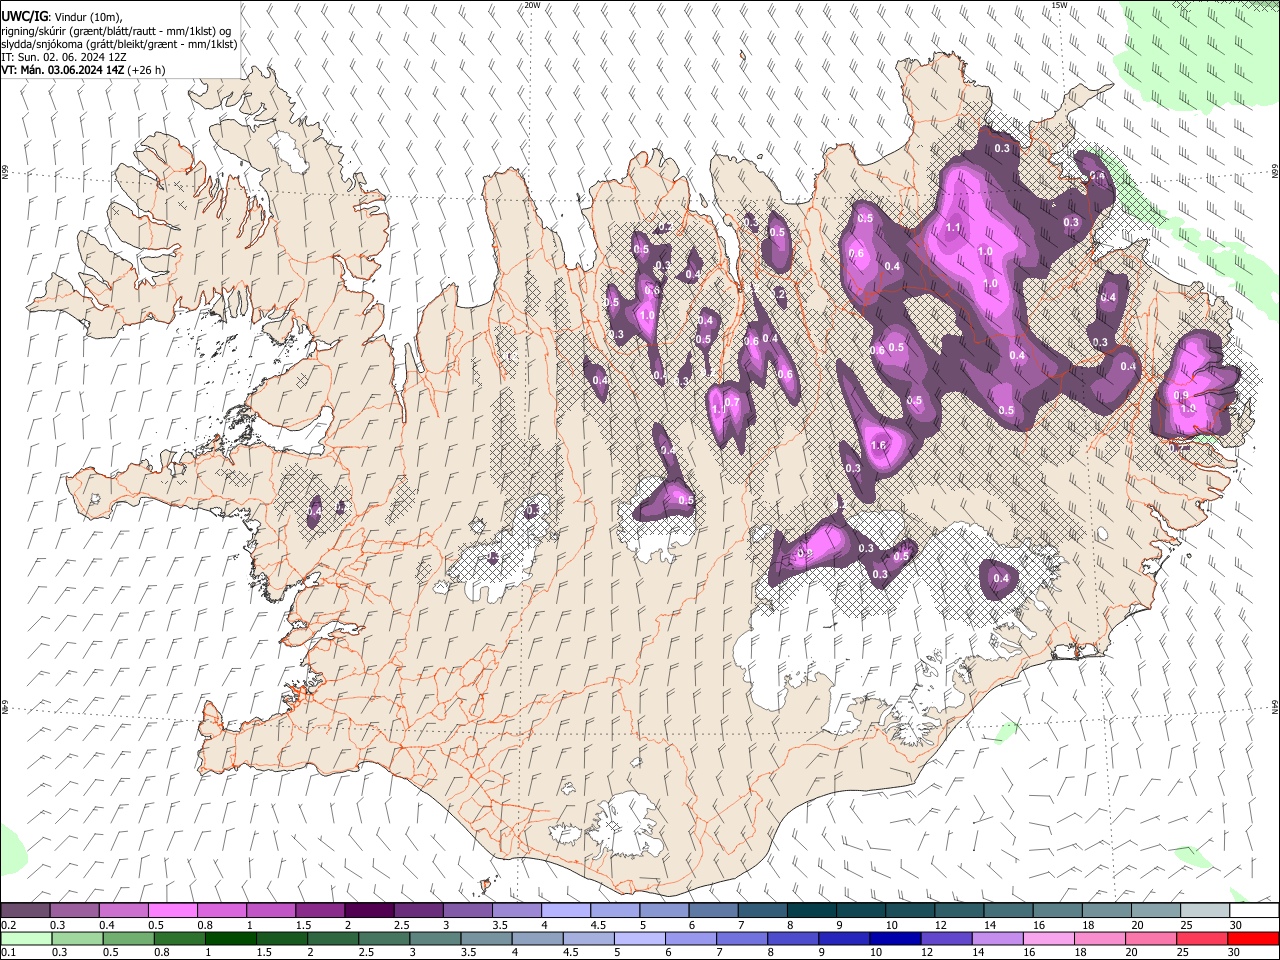Image resolution: width=1280 pixels, height=960 pixels.
Task: Click the UWC/IG title text
Action: coord(23,17)
